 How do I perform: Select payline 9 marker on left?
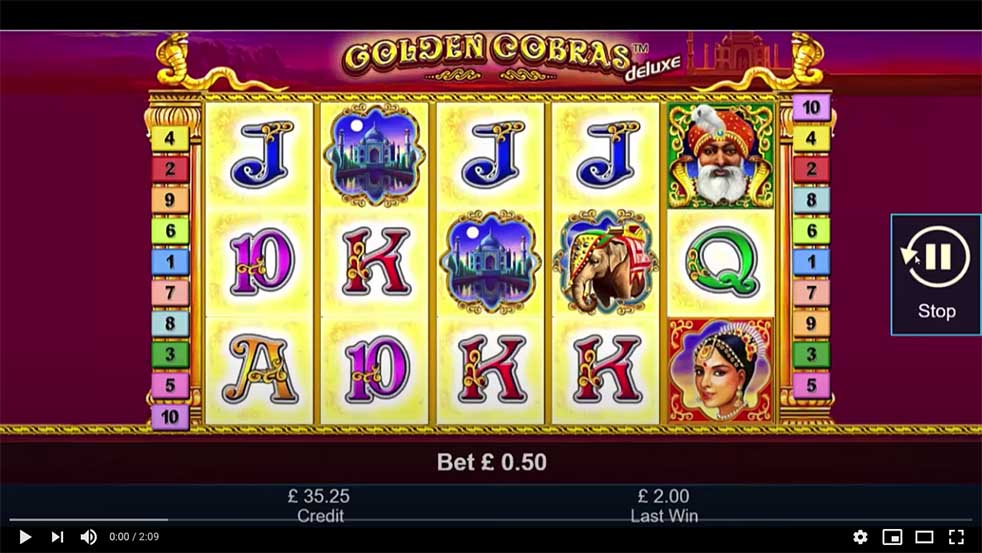coord(170,200)
